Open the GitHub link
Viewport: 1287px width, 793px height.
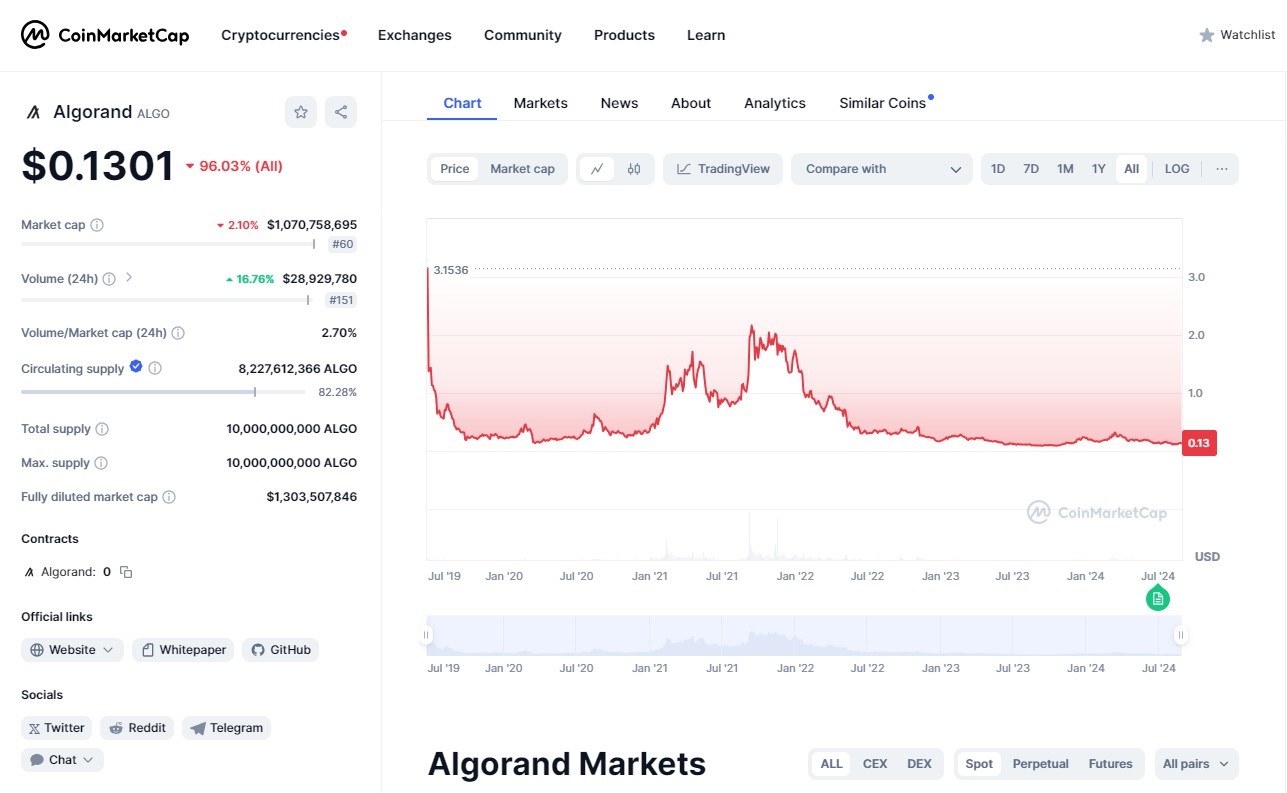(281, 650)
